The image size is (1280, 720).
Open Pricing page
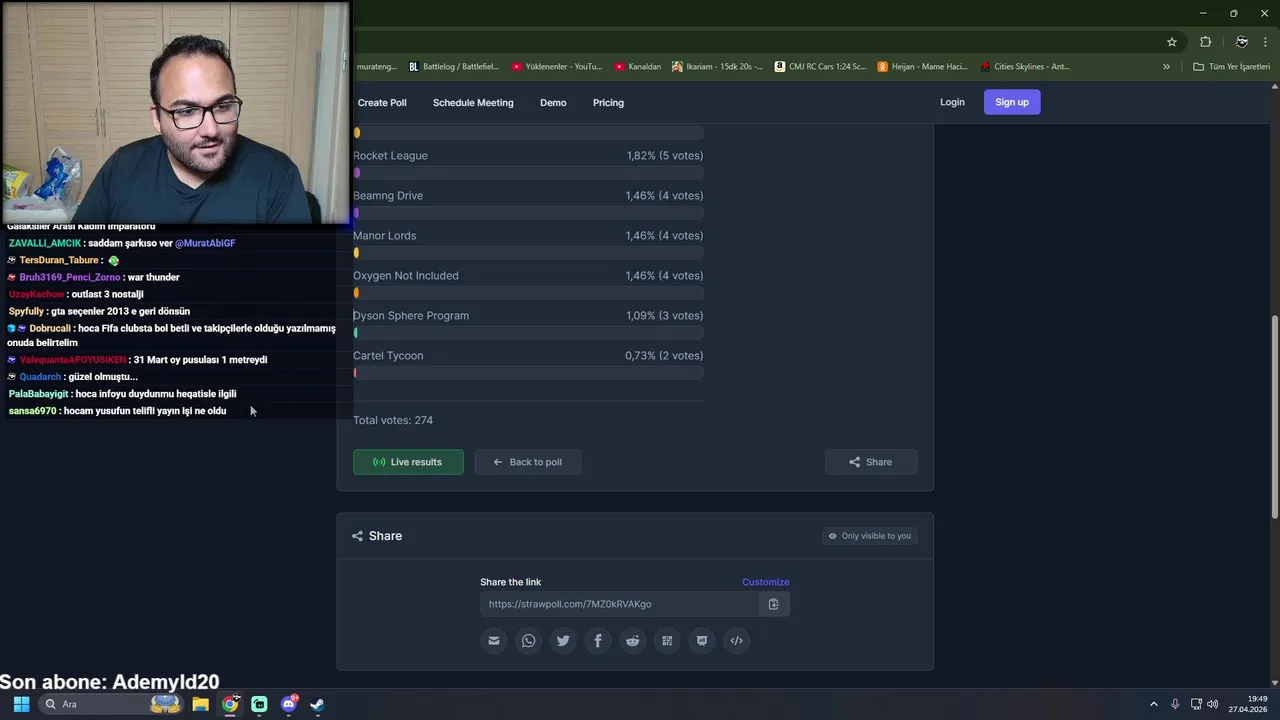click(608, 103)
